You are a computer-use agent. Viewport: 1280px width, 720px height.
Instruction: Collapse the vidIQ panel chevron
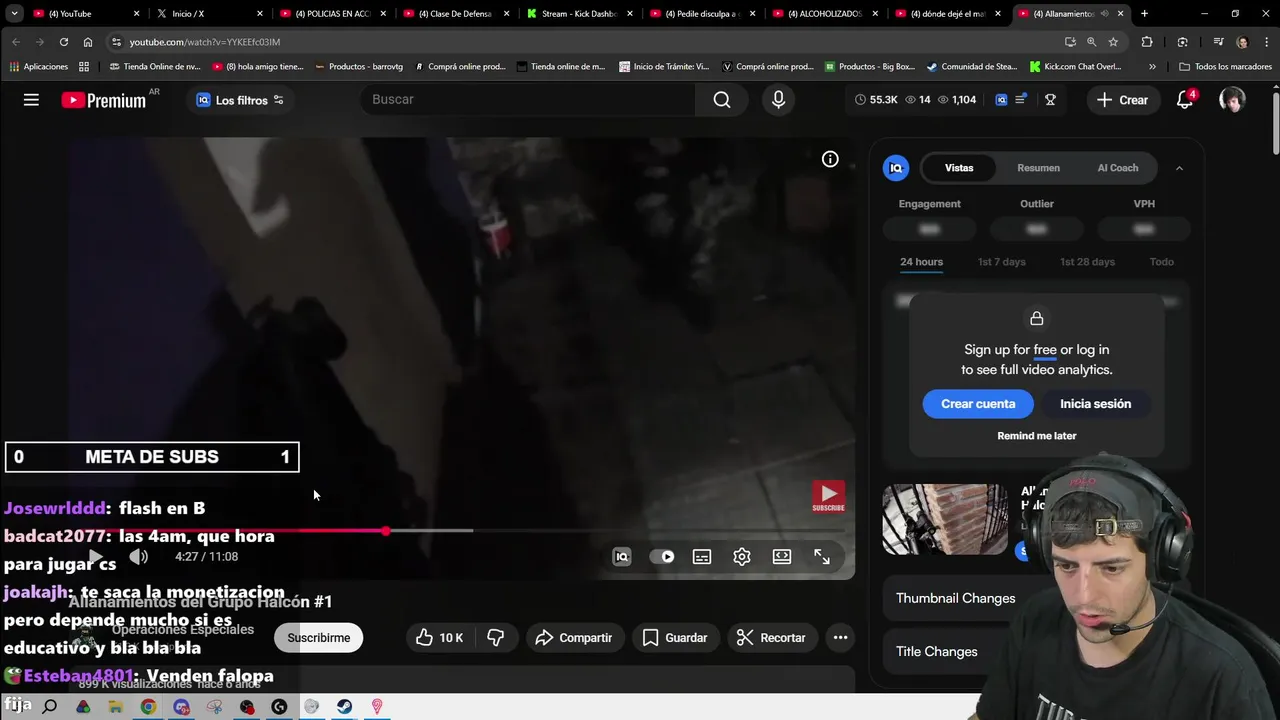1179,168
